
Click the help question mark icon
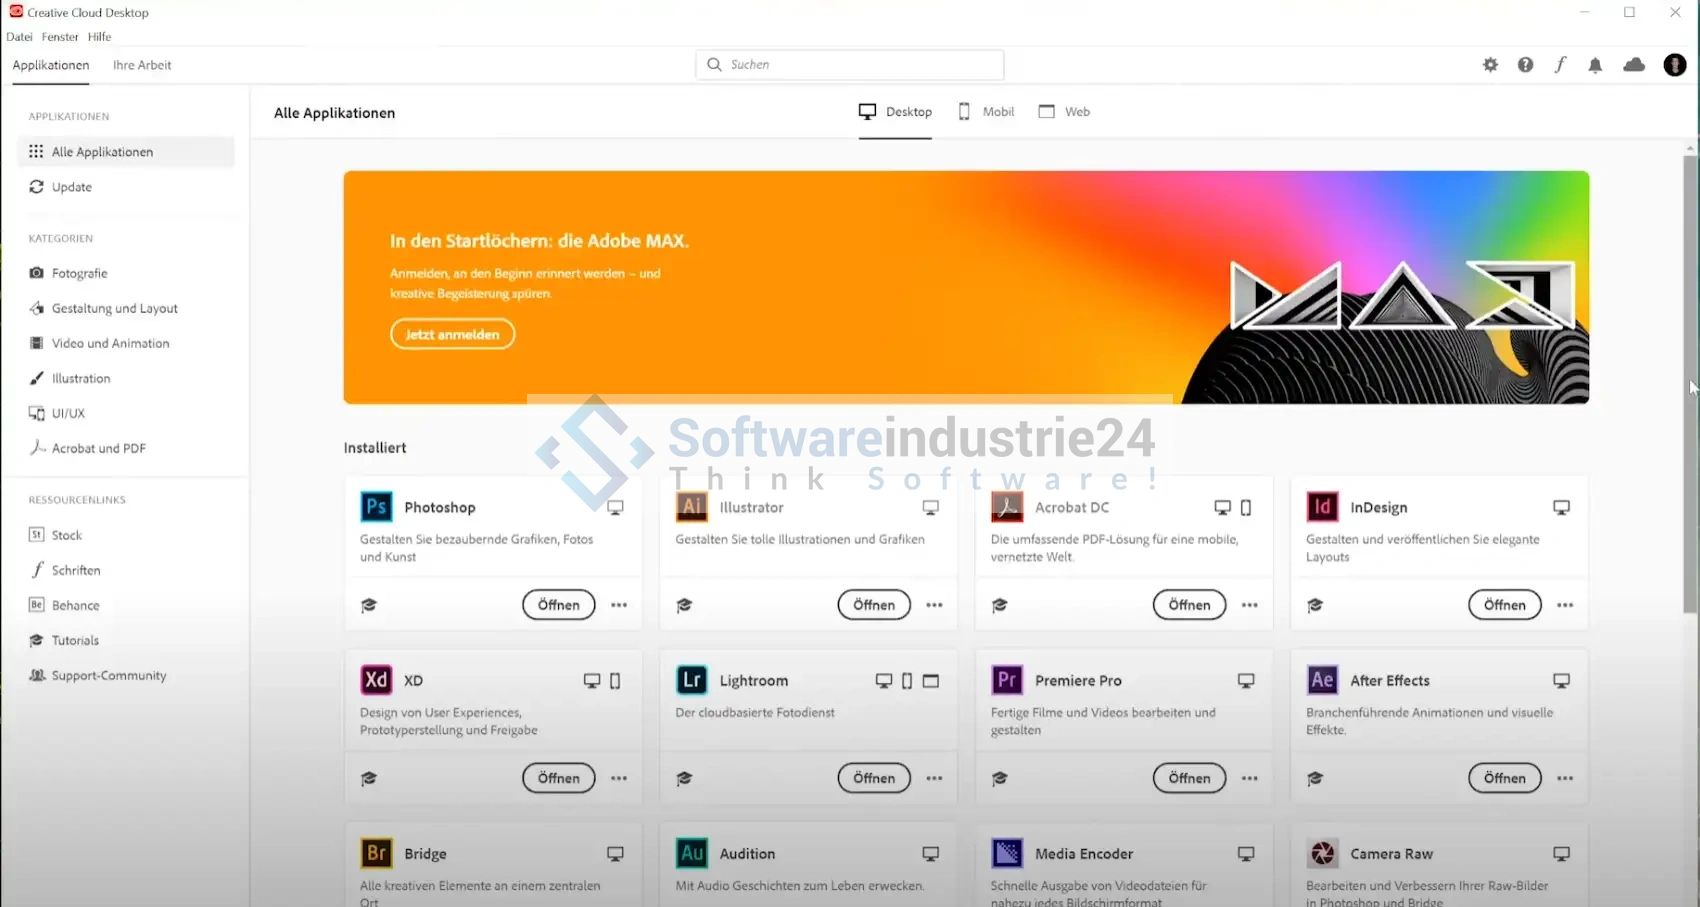(x=1525, y=65)
